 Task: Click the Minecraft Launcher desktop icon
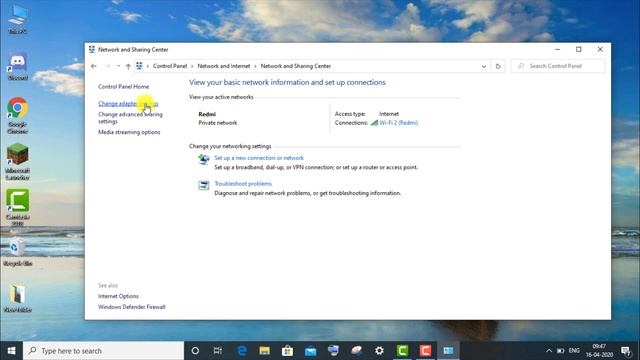18,162
